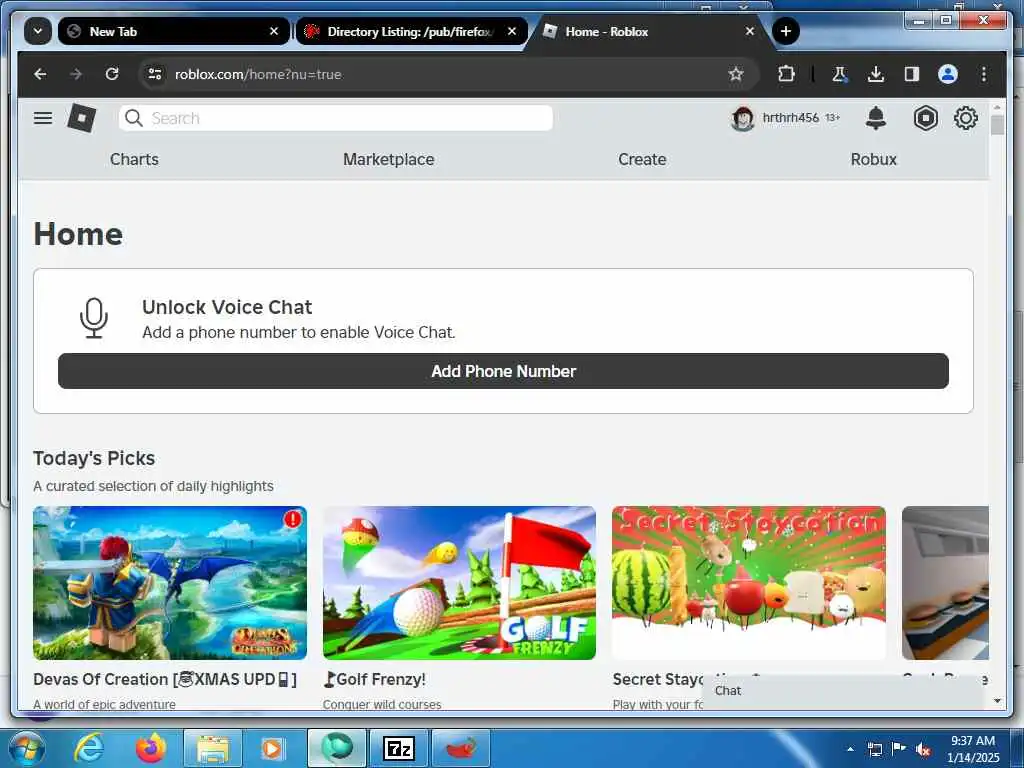
Task: Click the muted volume tray icon
Action: tap(923, 749)
